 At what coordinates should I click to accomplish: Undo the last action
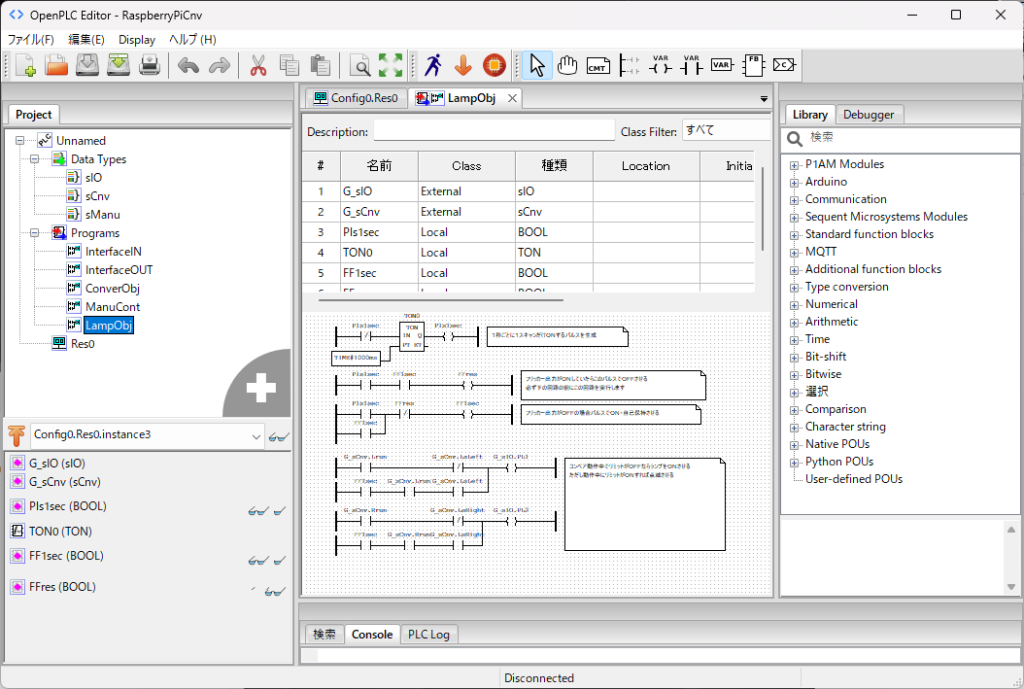[189, 65]
